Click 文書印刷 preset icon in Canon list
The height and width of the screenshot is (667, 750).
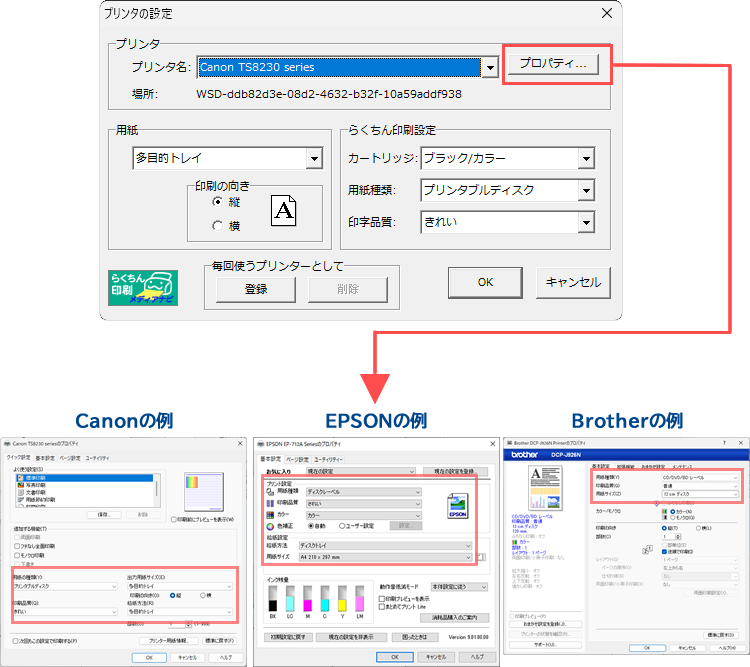(x=21, y=492)
